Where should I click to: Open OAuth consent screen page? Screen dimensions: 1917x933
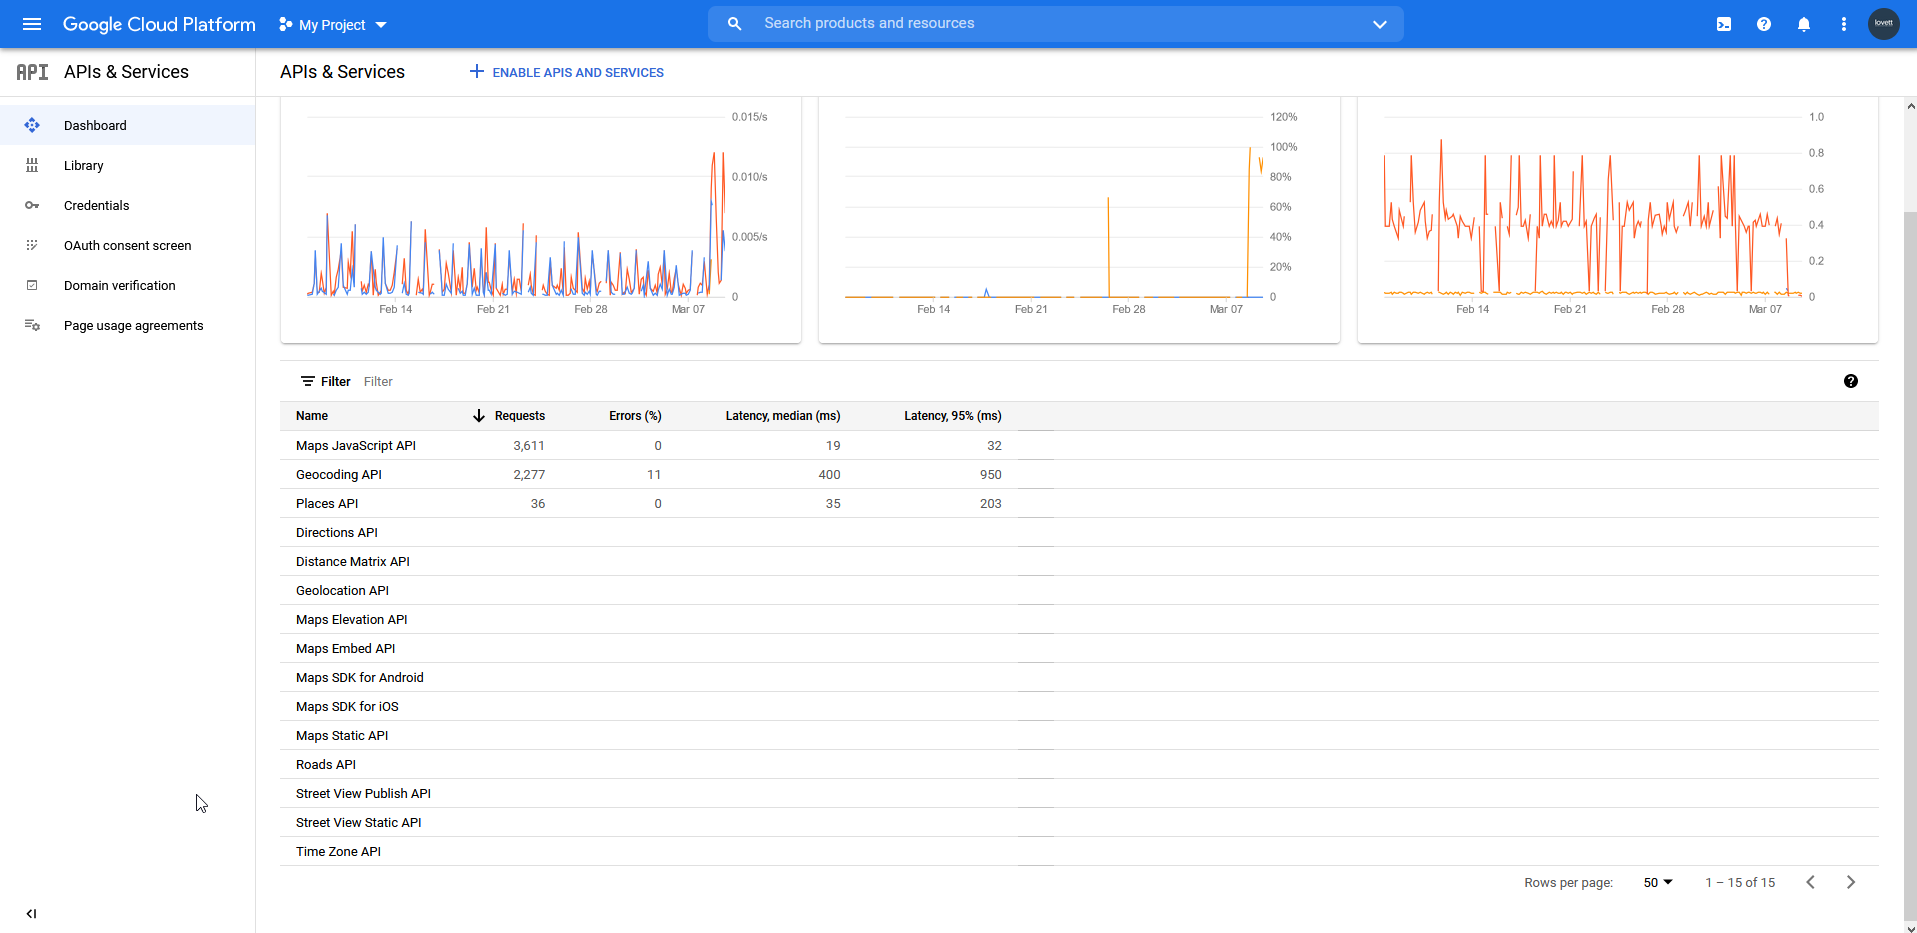coord(128,245)
